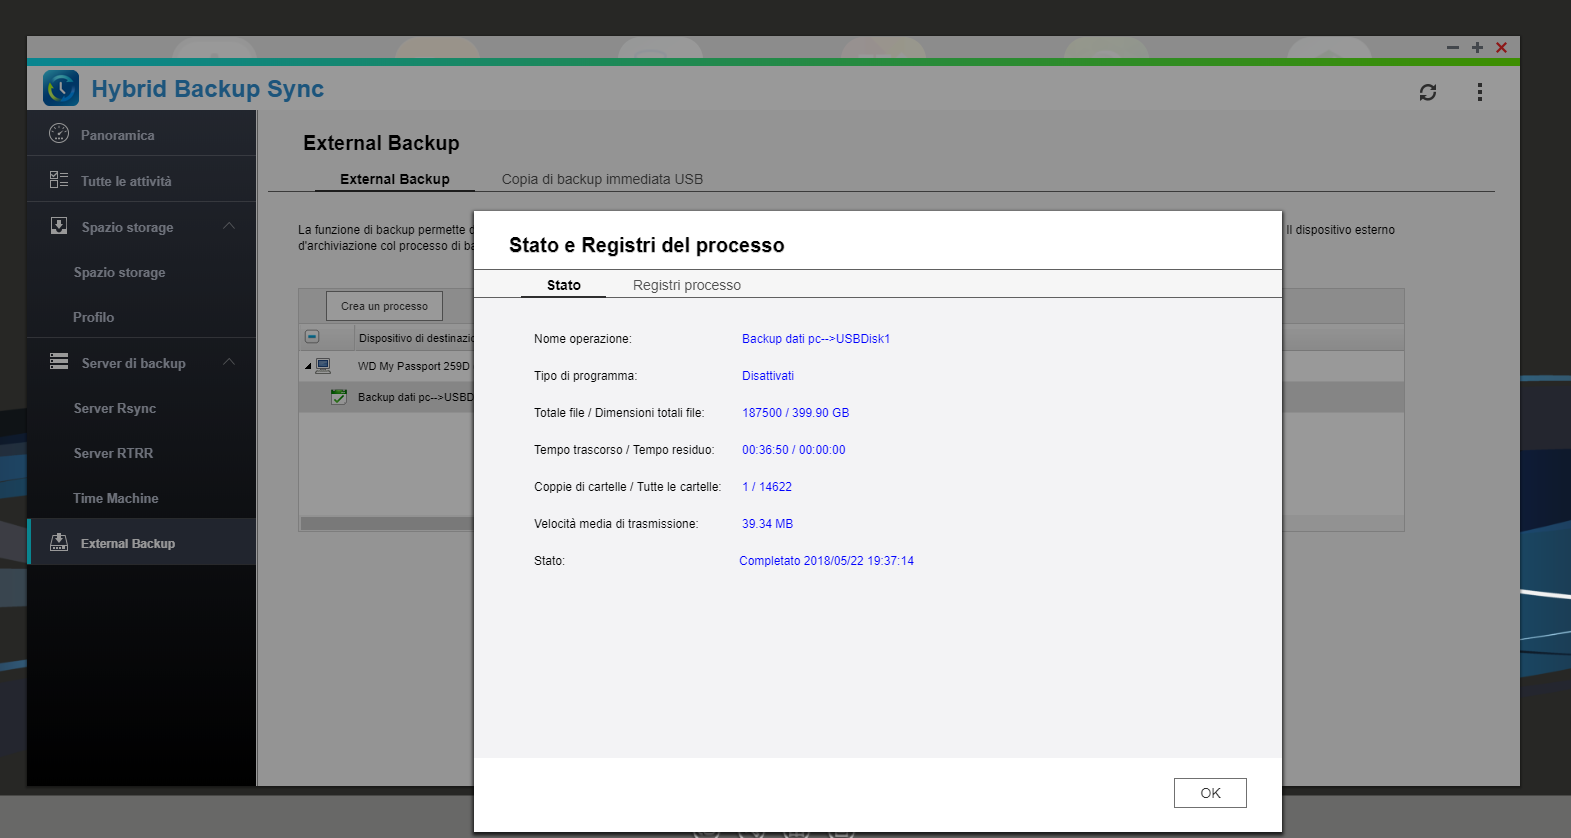Click the green checkmark backup job icon
Viewport: 1571px width, 838px height.
[x=339, y=397]
